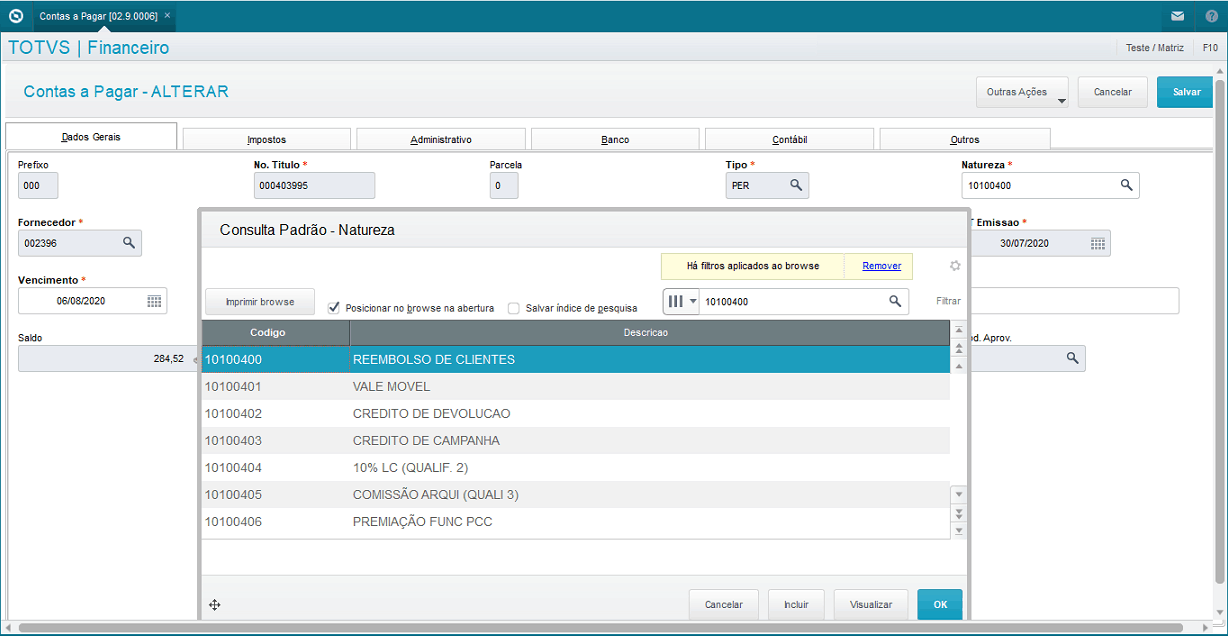1228x636 pixels.
Task: Click the Remover filter link
Action: click(x=882, y=266)
